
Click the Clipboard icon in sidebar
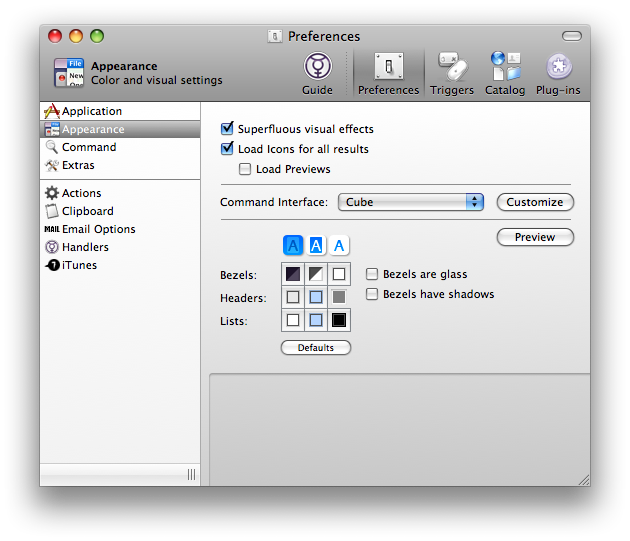(52, 211)
